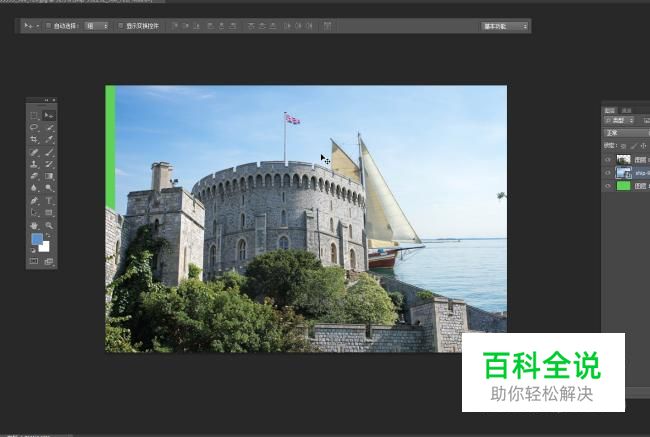Toggle Quick Mask mode
This screenshot has width=650, height=437.
pyautogui.click(x=34, y=261)
